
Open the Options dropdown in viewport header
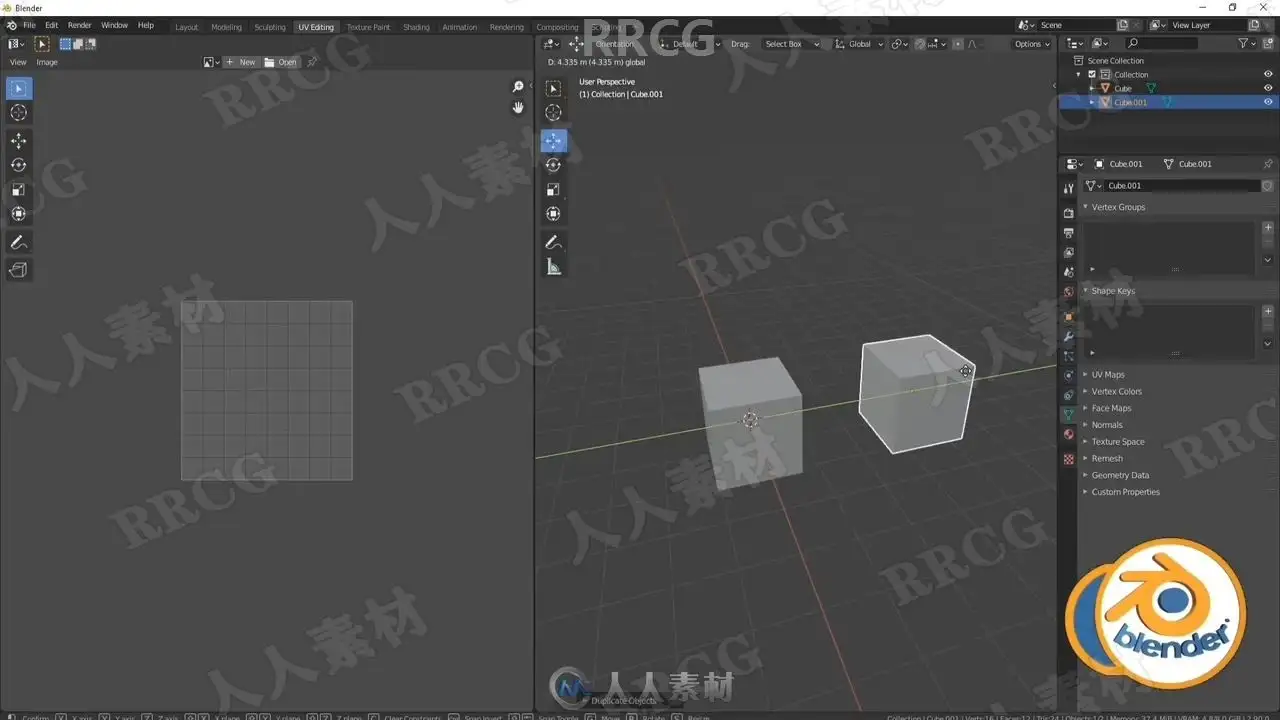[x=1032, y=44]
